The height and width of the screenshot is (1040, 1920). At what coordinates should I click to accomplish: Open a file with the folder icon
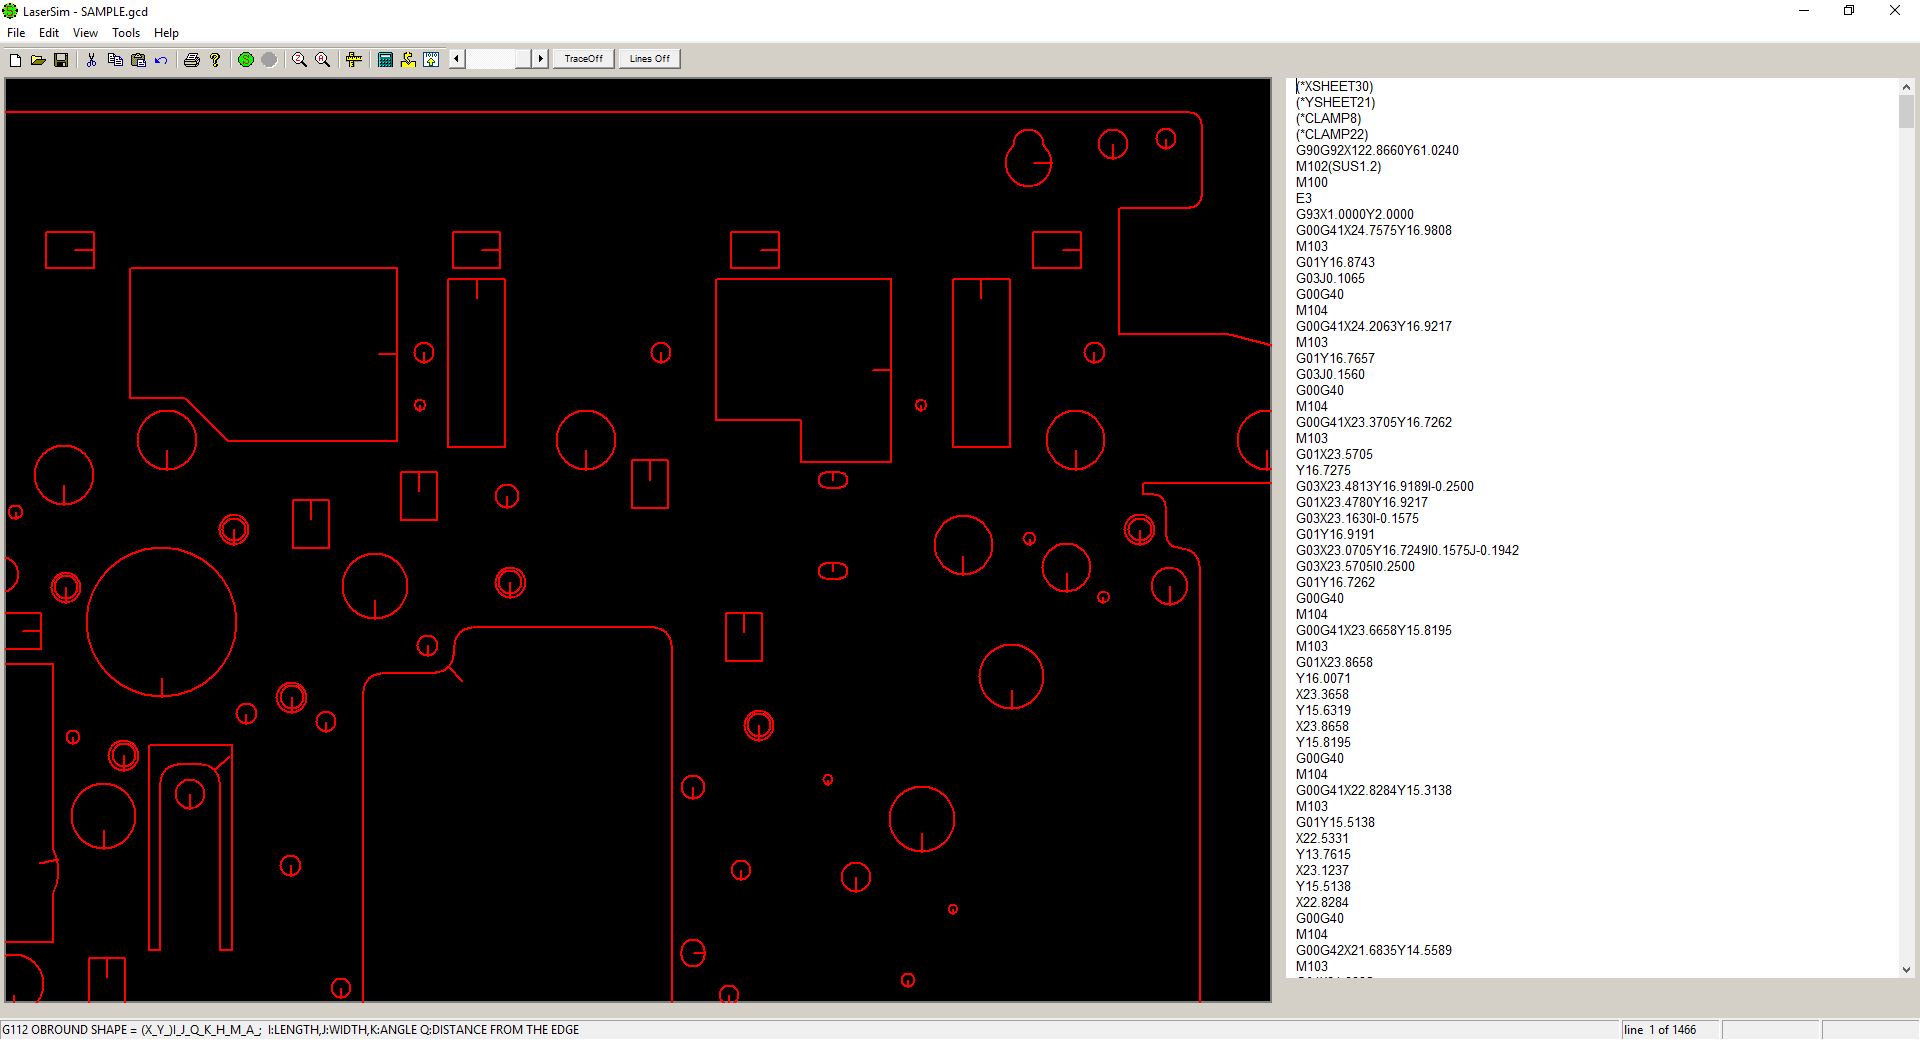click(x=38, y=60)
